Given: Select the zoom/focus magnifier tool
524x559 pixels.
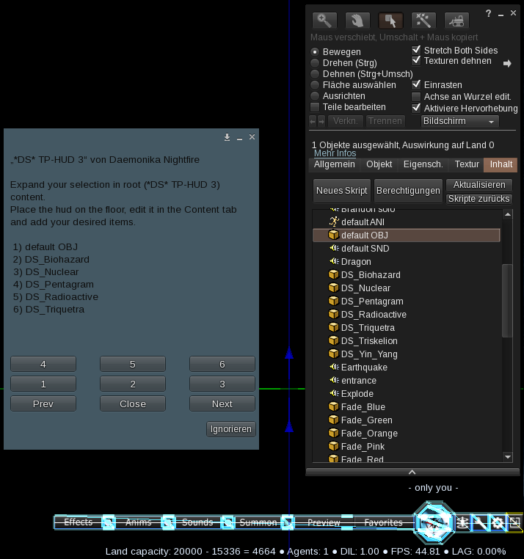Looking at the screenshot, I should (x=324, y=21).
